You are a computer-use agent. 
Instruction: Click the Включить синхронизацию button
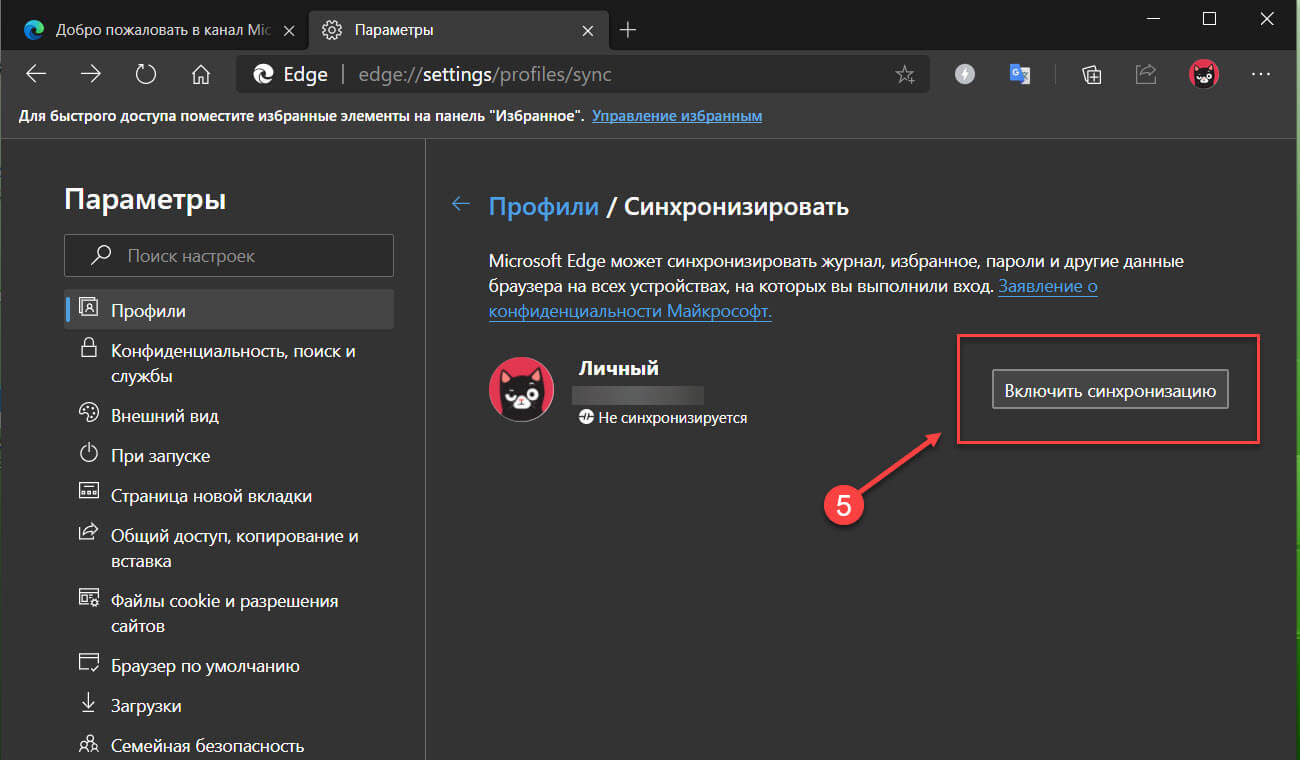pyautogui.click(x=1110, y=390)
